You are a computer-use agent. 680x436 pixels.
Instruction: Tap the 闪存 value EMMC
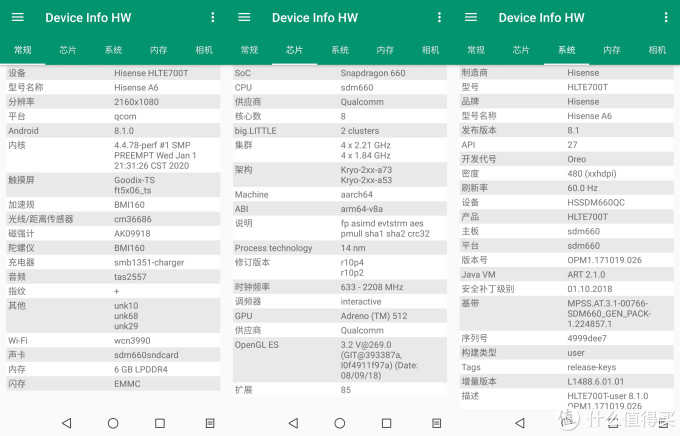127,384
